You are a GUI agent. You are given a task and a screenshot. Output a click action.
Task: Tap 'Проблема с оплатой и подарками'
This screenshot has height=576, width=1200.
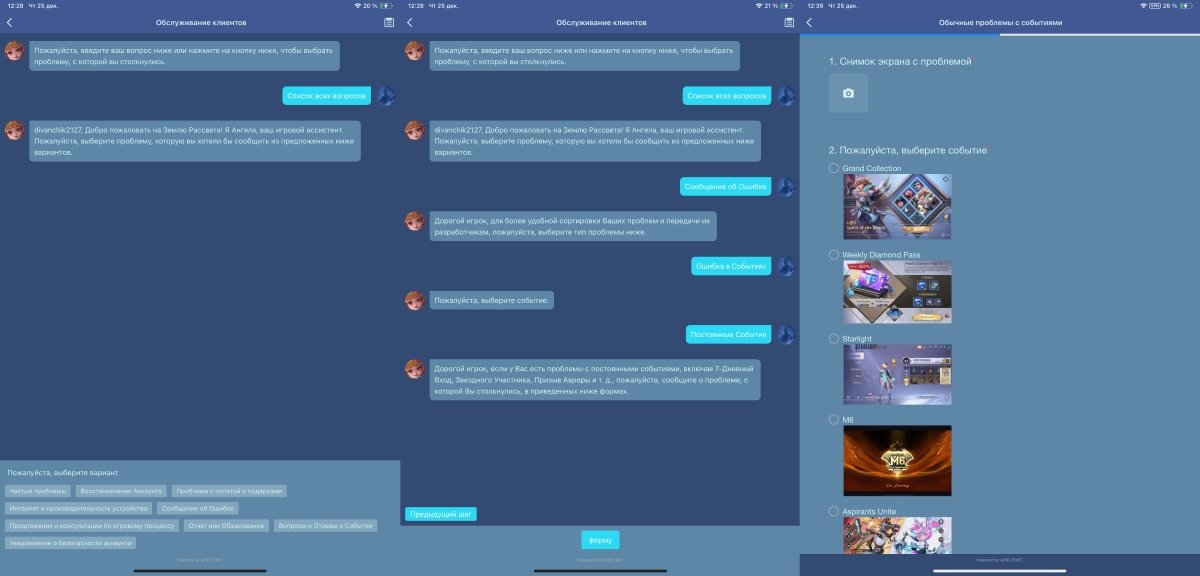click(x=229, y=491)
